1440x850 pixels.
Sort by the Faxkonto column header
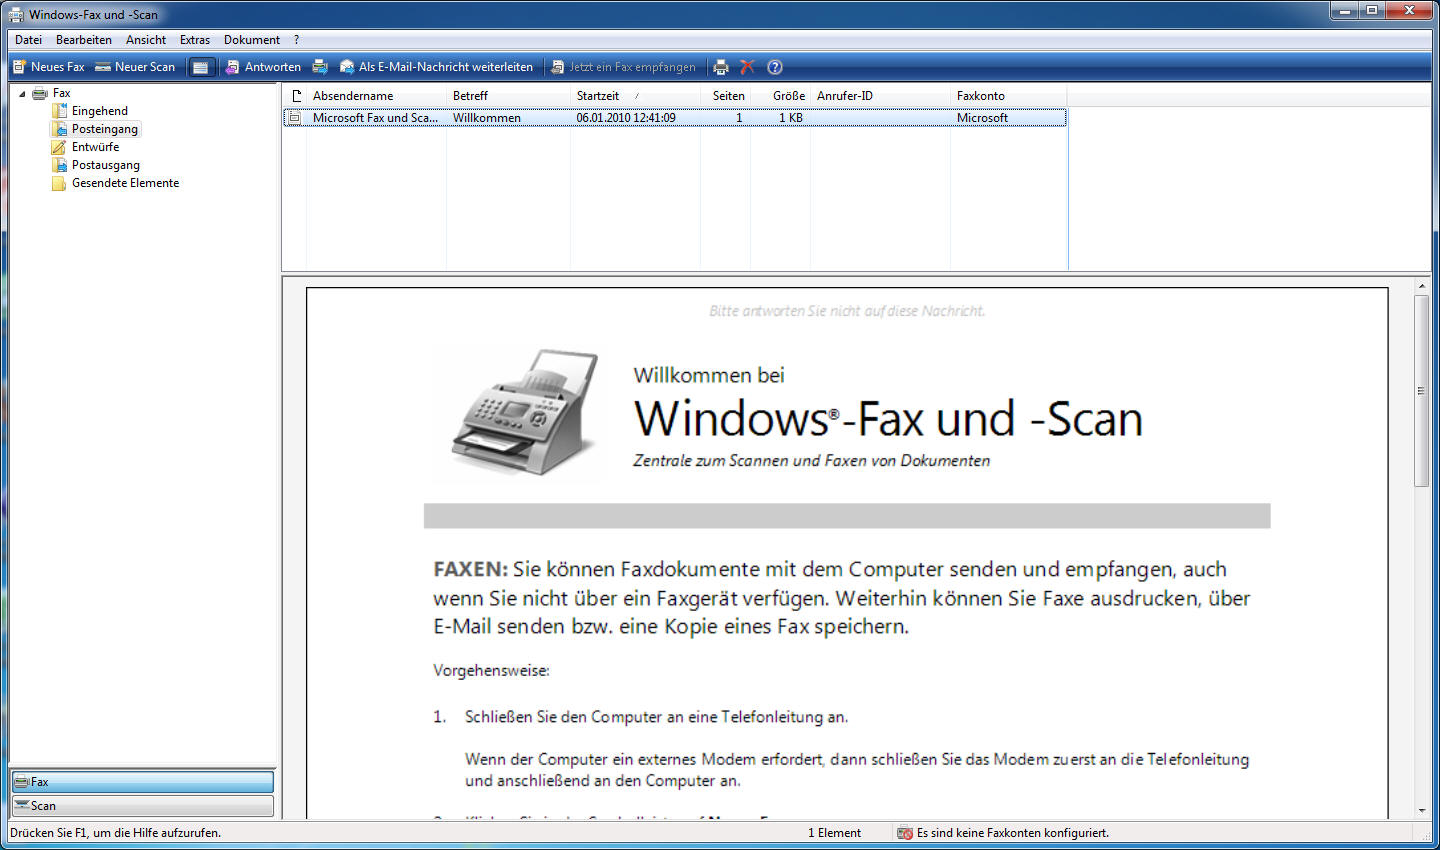1009,96
